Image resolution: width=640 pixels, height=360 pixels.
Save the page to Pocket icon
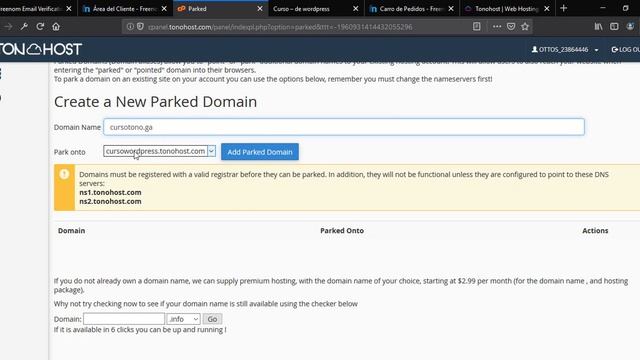[511, 27]
